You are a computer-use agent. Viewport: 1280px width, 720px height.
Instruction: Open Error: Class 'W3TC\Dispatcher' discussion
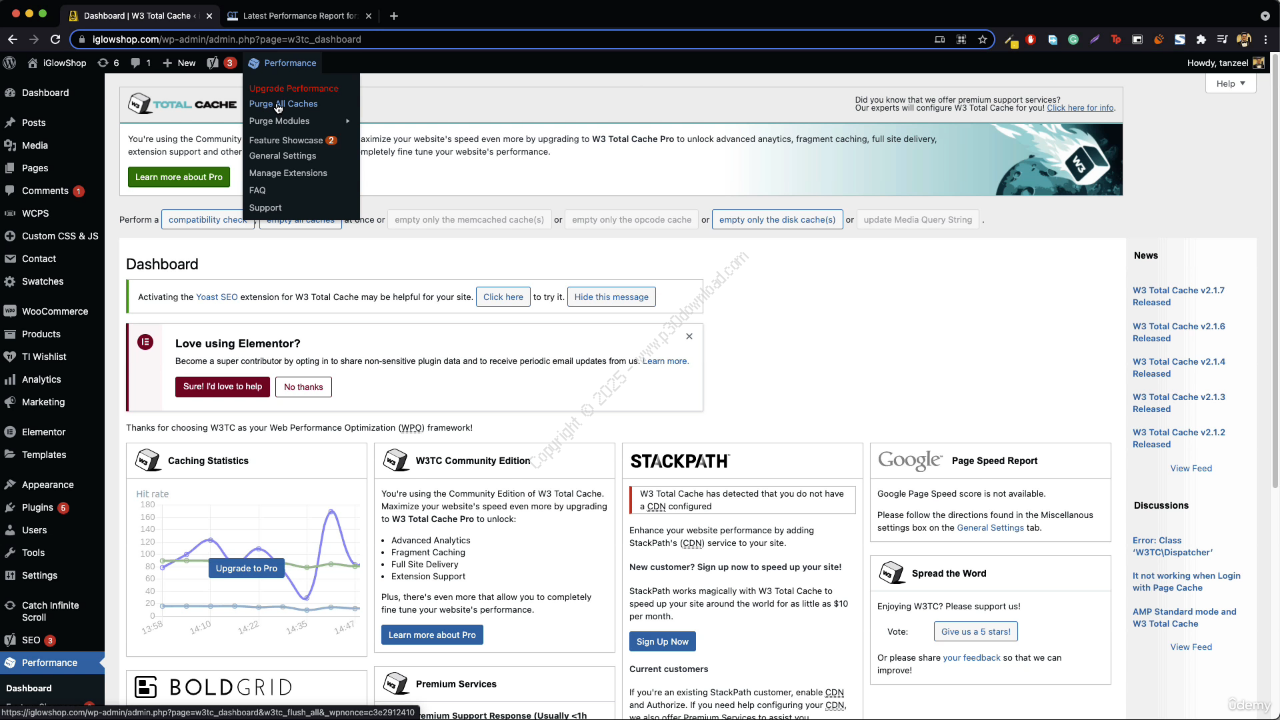coord(1173,546)
